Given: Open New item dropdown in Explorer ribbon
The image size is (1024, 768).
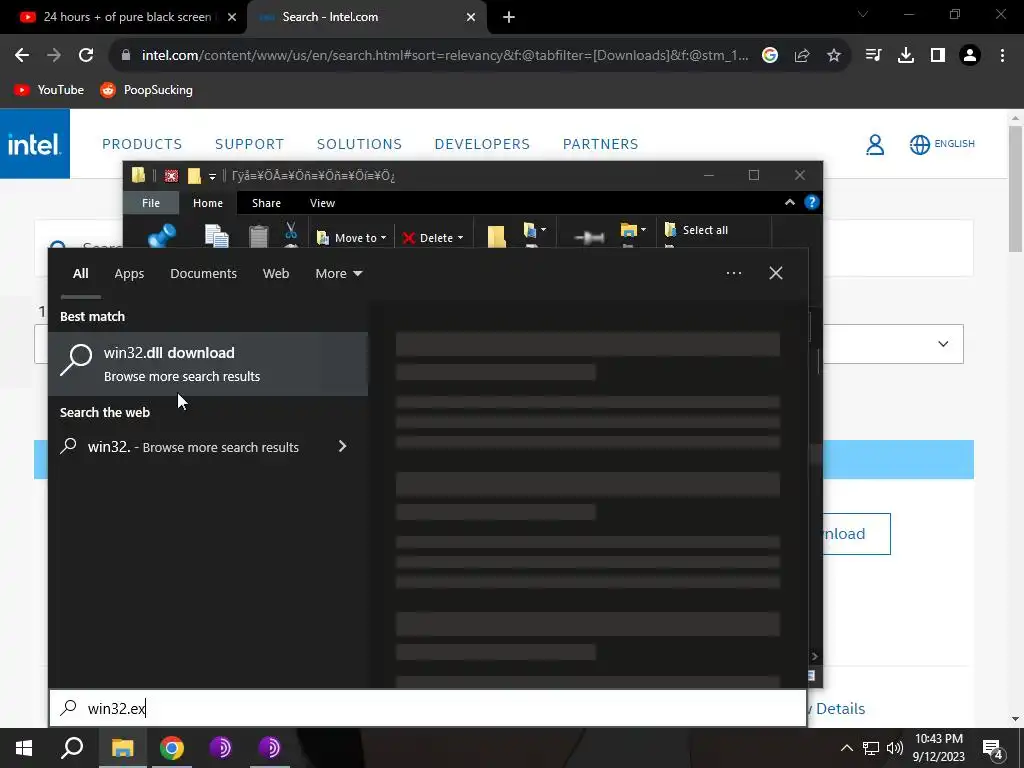Looking at the screenshot, I should [535, 230].
